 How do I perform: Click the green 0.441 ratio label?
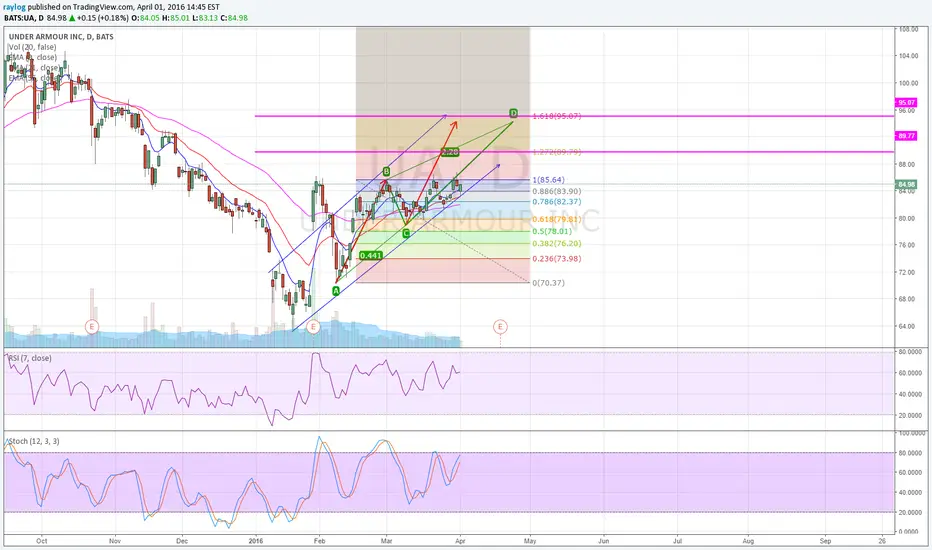371,256
